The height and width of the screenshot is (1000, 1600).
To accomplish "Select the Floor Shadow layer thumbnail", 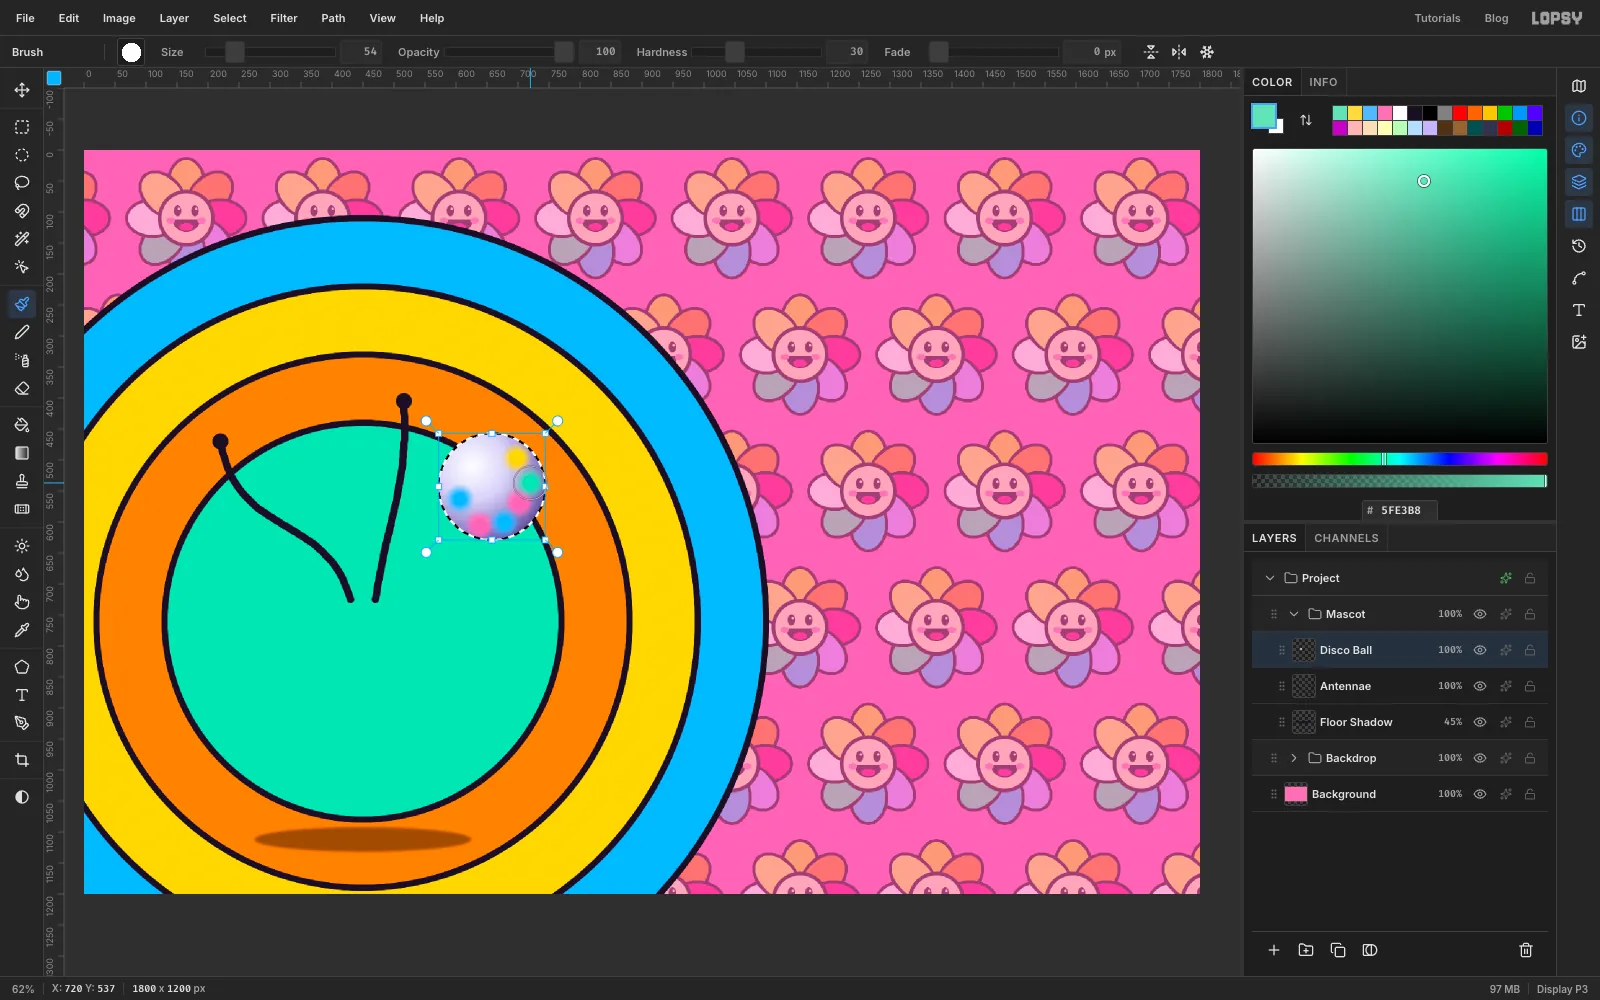I will pyautogui.click(x=1304, y=722).
